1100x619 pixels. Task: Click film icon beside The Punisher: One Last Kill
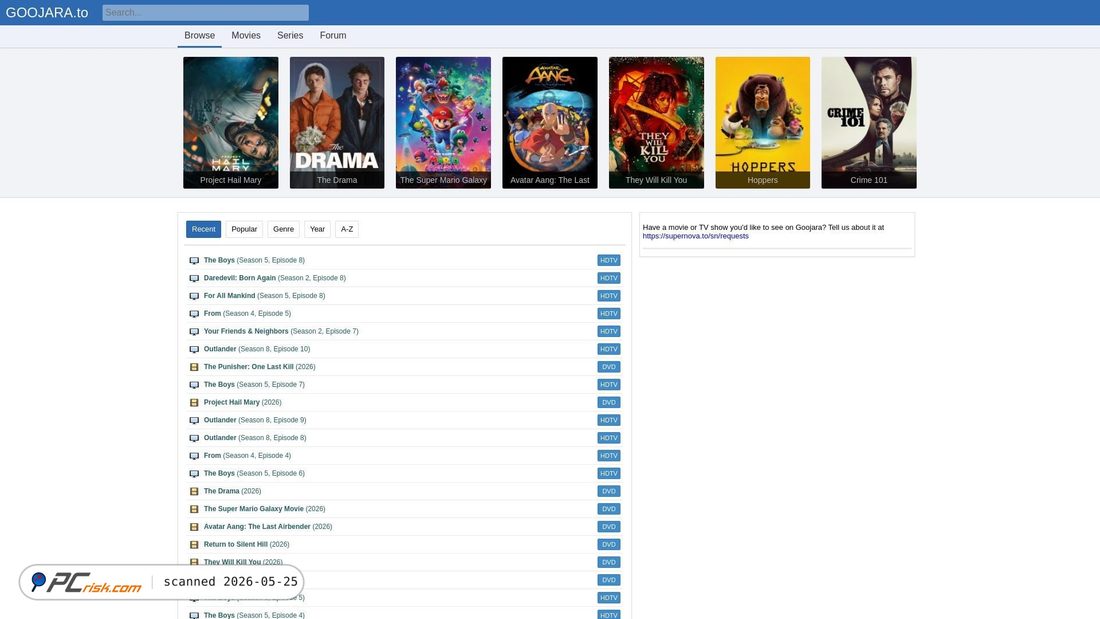[194, 367]
